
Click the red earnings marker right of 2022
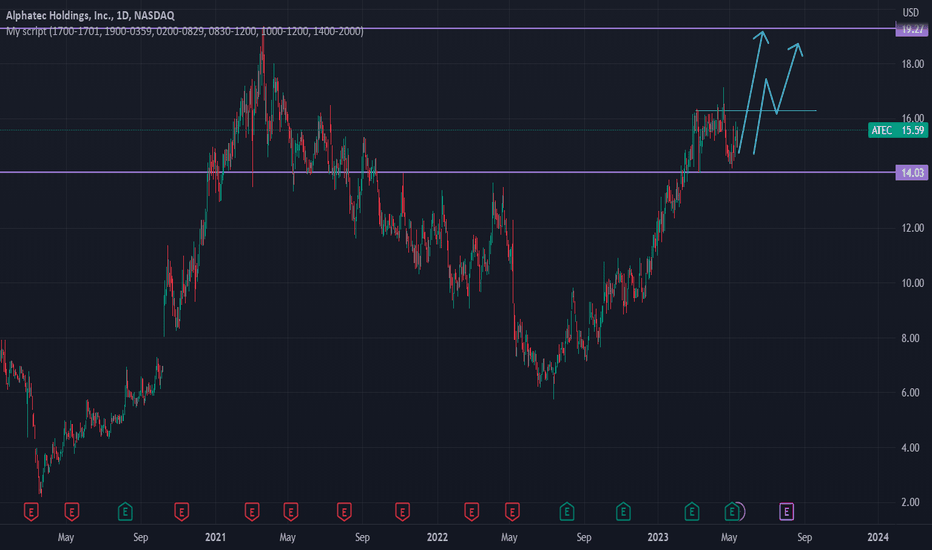click(471, 511)
